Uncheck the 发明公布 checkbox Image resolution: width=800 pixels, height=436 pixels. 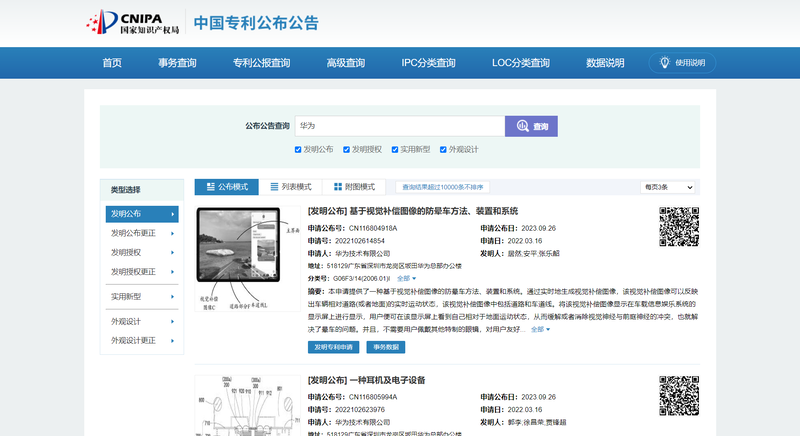click(x=298, y=150)
